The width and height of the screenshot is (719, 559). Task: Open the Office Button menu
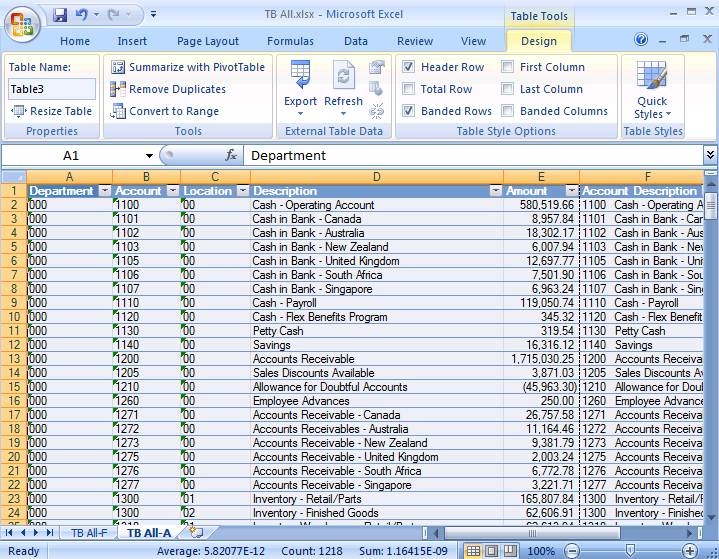[22, 23]
